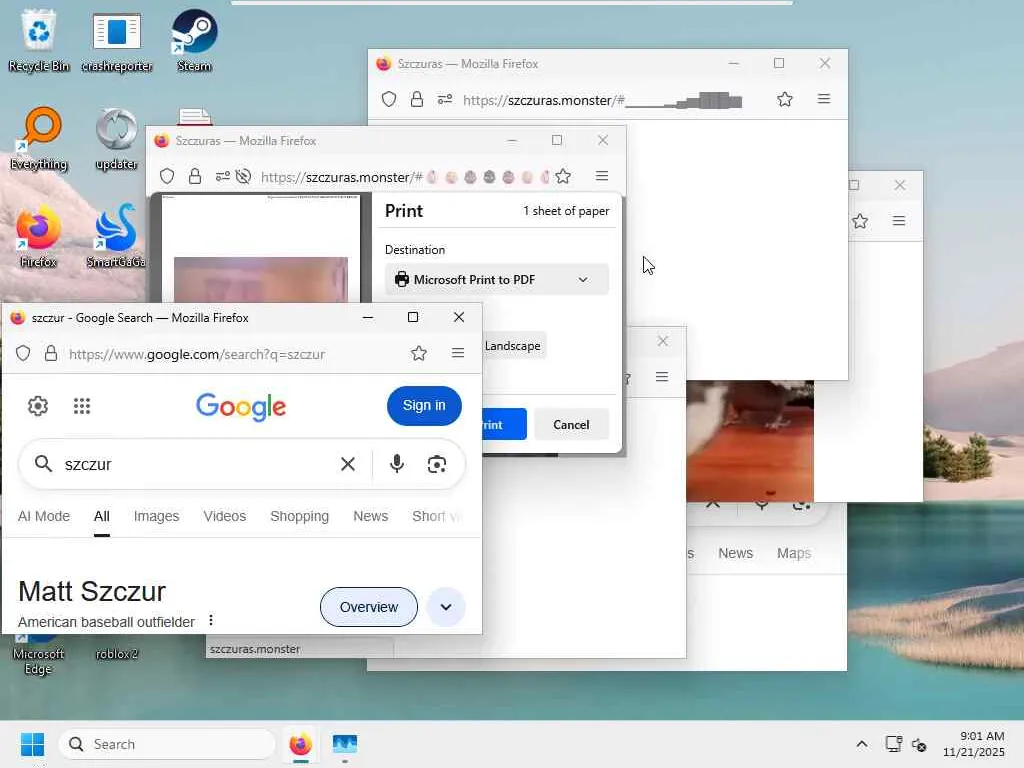Show hidden system tray icons

tap(861, 744)
